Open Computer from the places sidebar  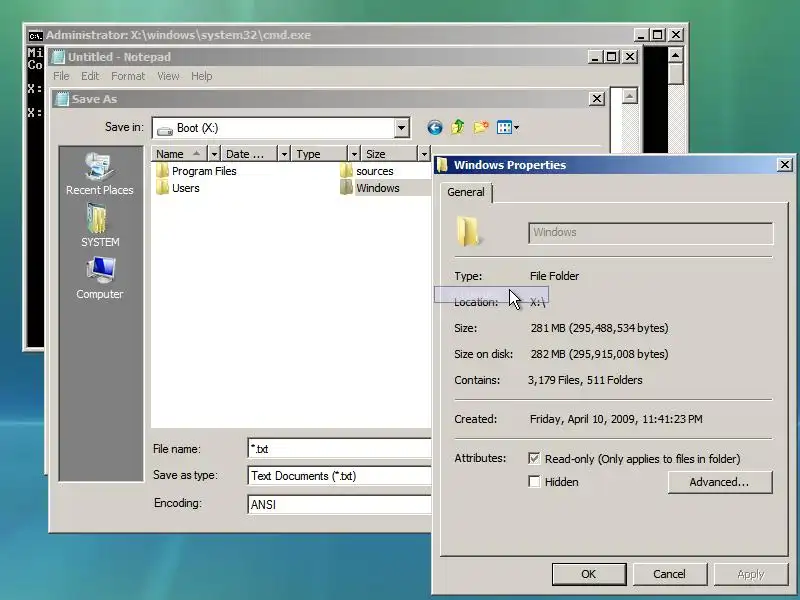(x=99, y=278)
